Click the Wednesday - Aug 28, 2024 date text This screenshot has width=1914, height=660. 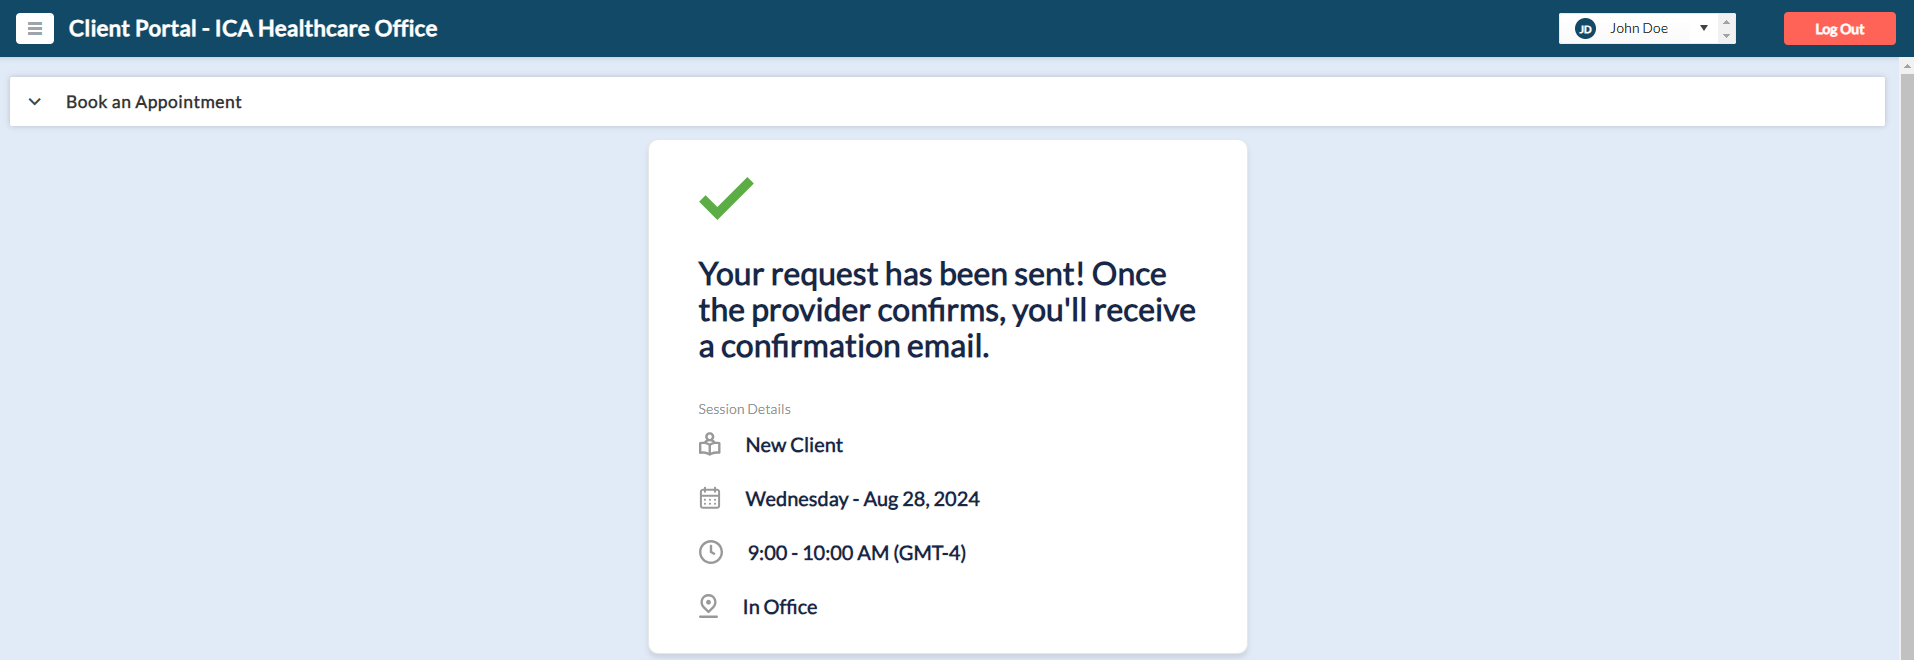pos(862,499)
